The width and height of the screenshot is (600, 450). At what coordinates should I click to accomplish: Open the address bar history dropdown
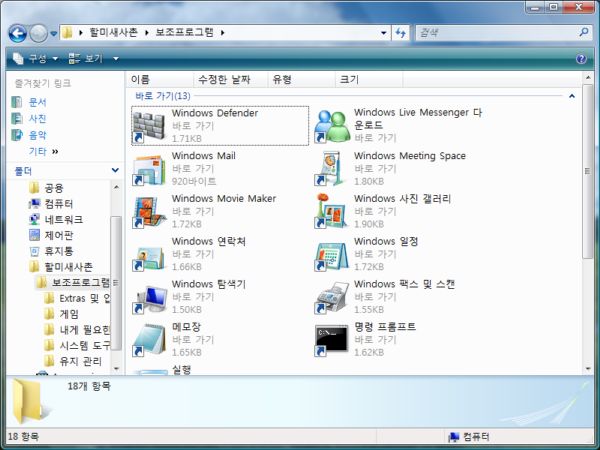[383, 33]
